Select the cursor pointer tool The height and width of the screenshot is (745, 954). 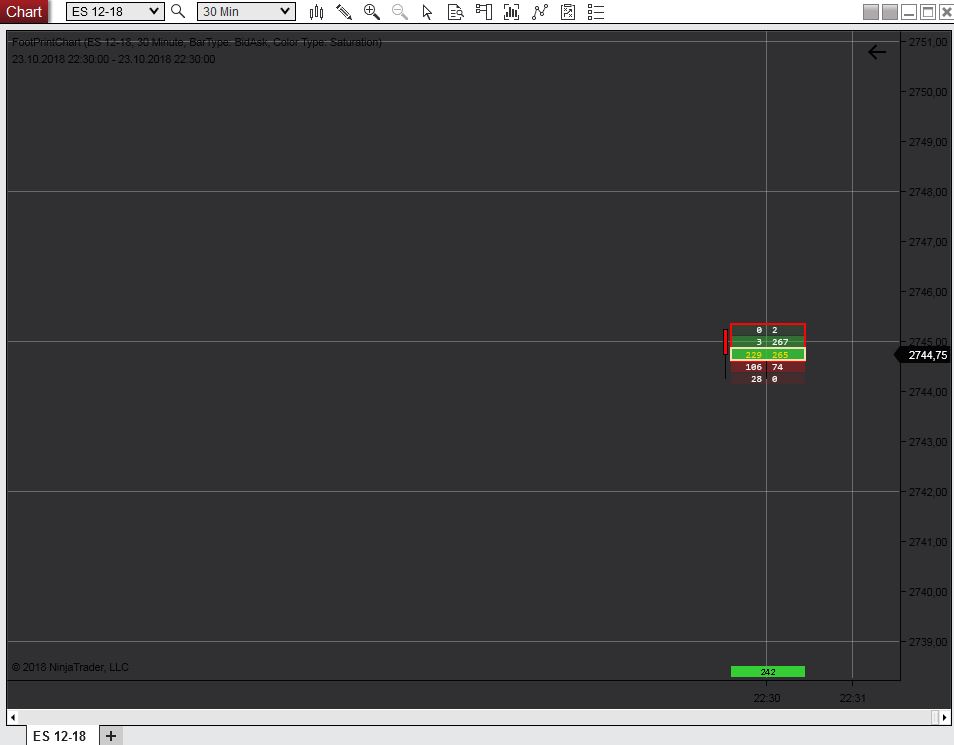click(x=428, y=12)
